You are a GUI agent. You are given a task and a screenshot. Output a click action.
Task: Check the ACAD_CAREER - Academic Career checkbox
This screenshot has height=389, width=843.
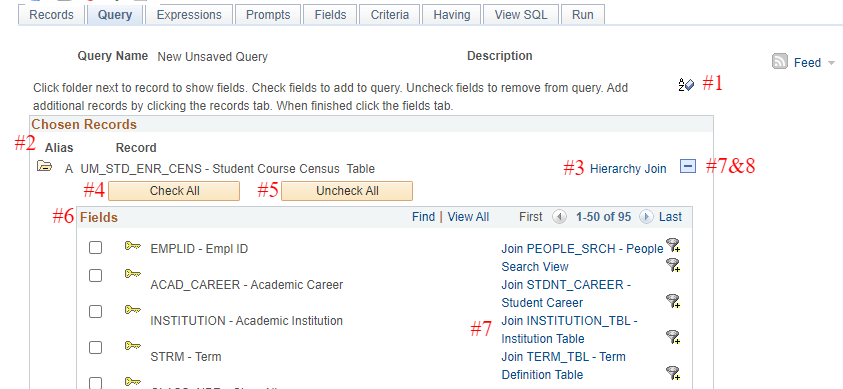pos(95,276)
